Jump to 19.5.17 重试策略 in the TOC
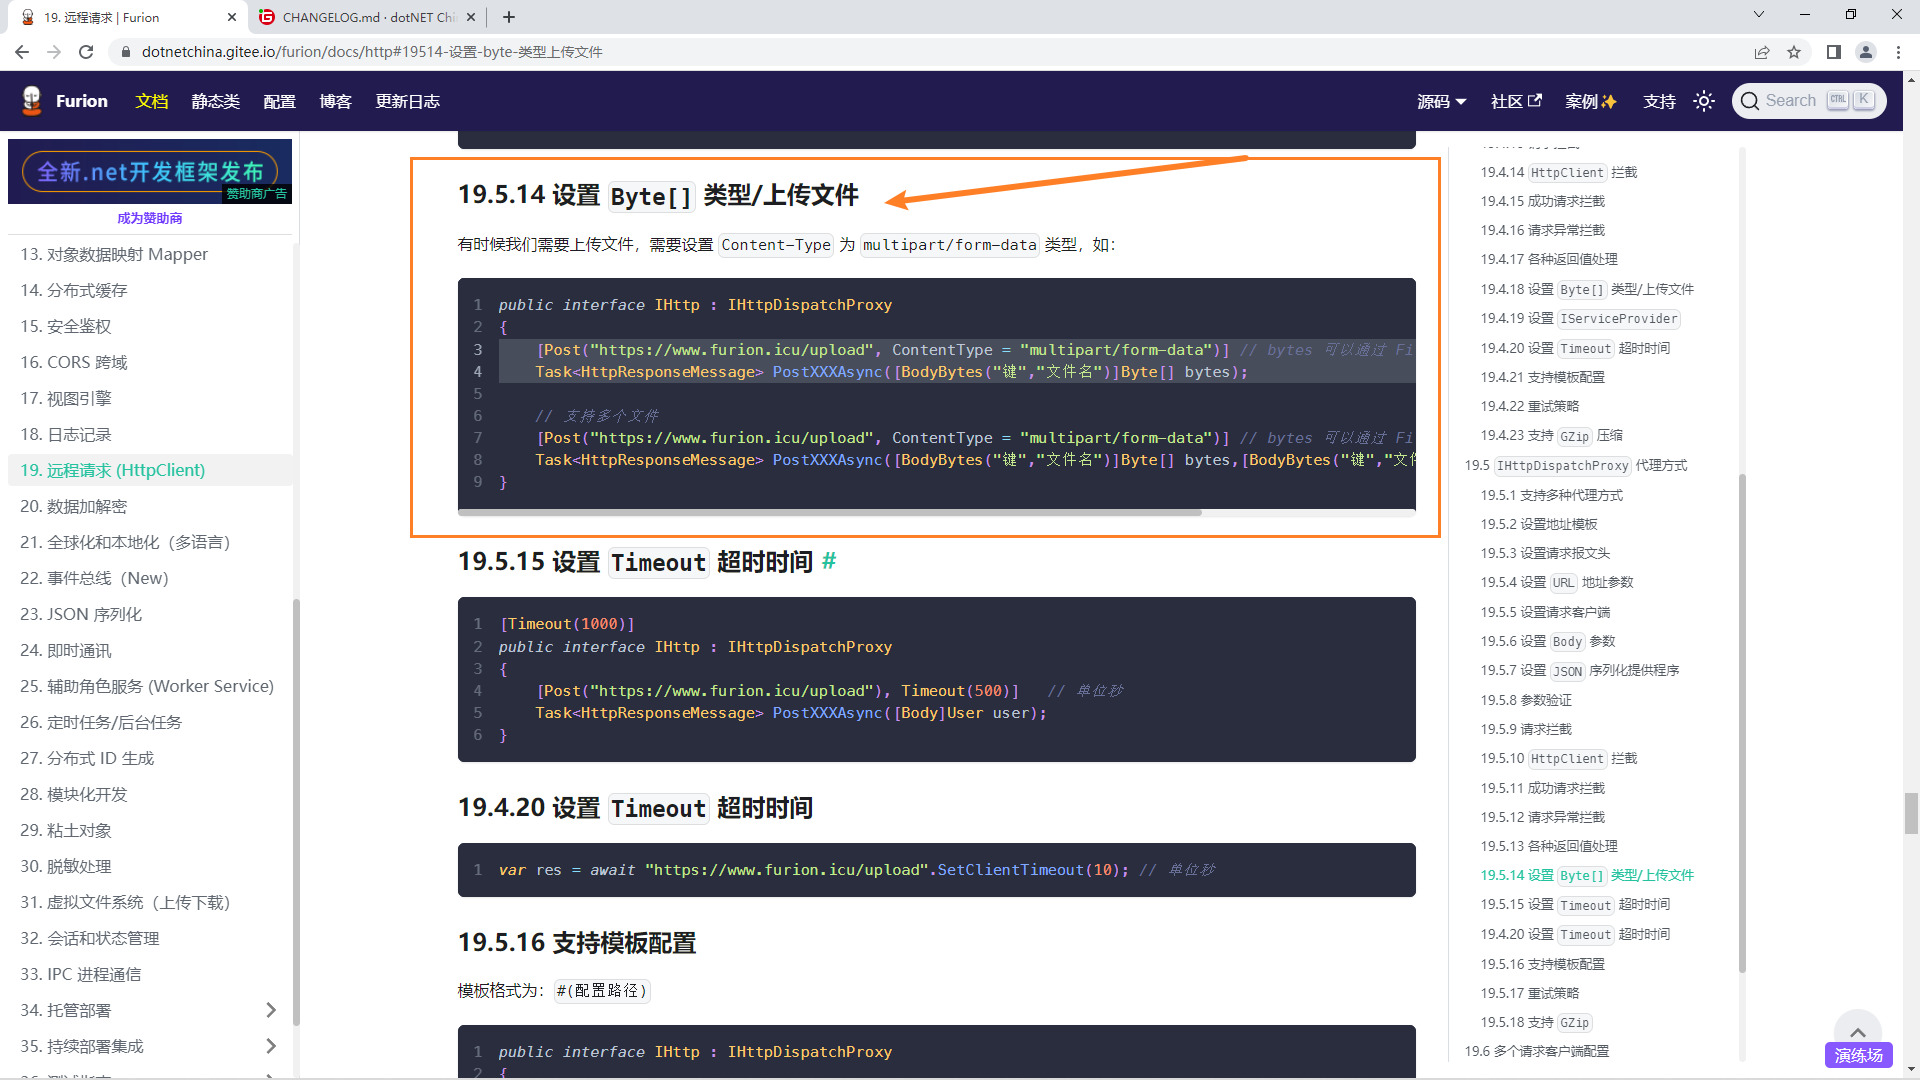The width and height of the screenshot is (1920, 1080). (1528, 993)
